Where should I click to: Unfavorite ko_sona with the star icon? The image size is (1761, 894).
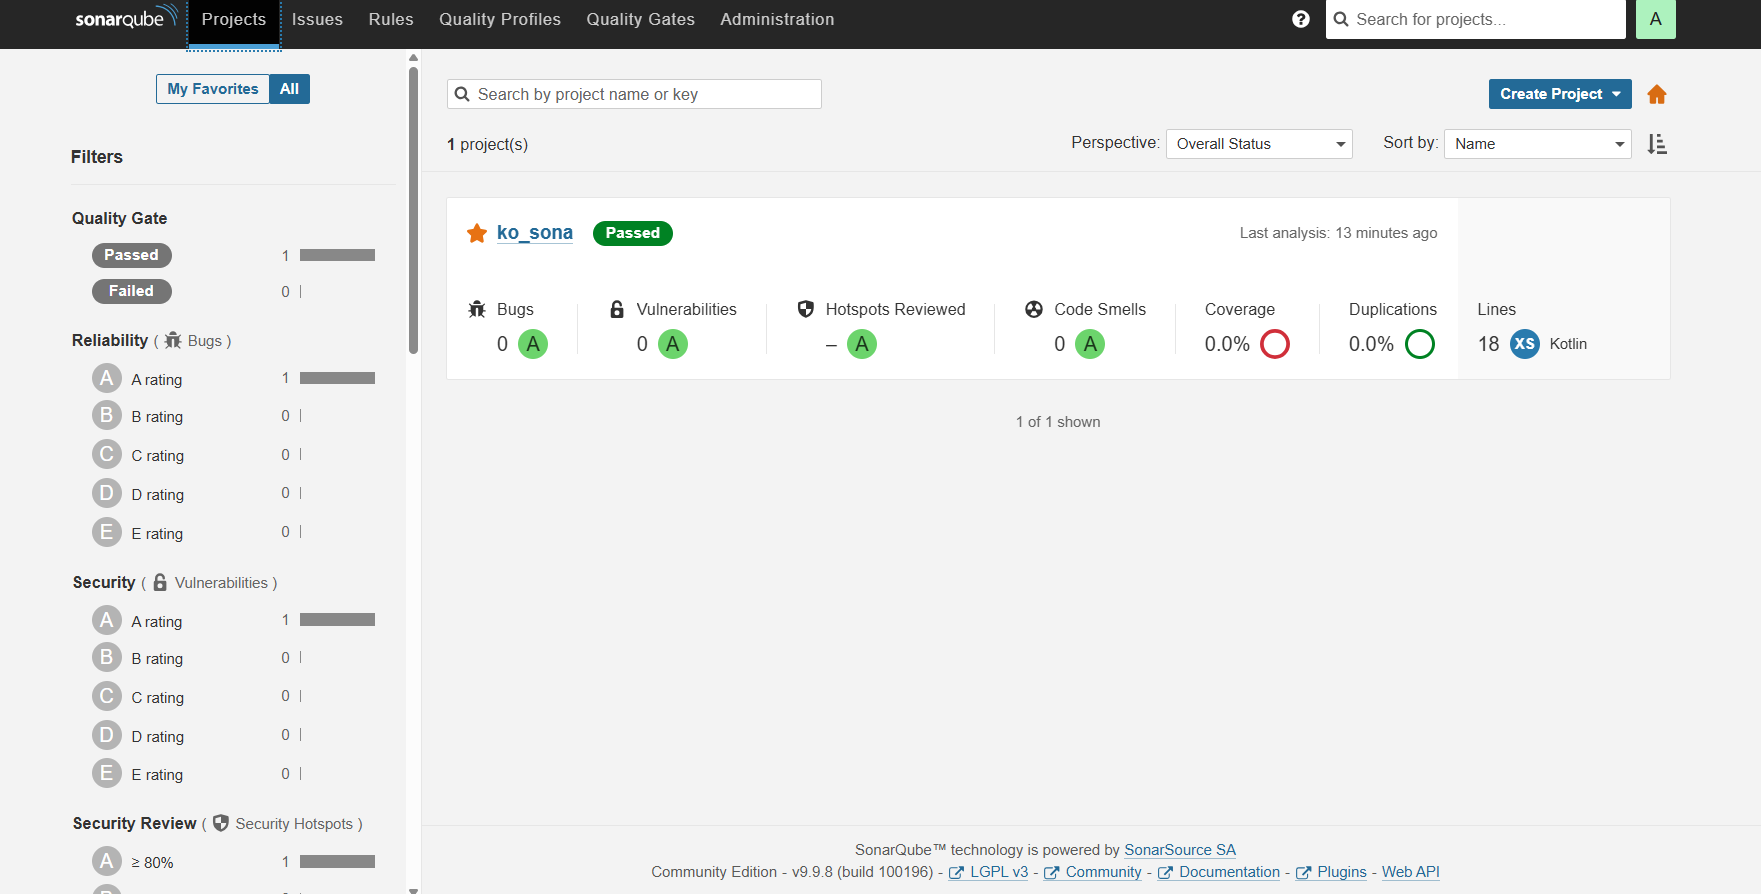coord(477,233)
